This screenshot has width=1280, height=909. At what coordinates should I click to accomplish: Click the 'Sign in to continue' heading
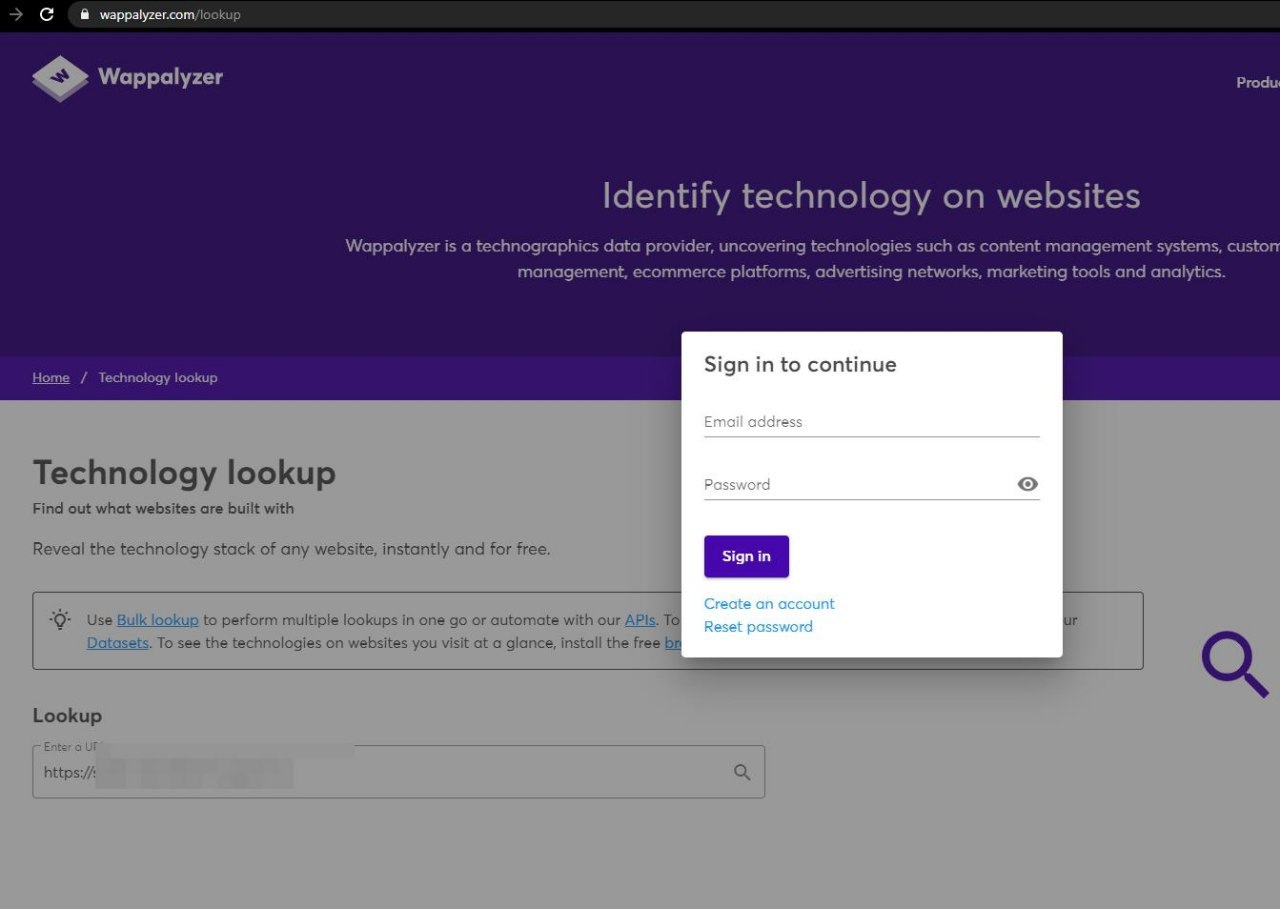click(800, 365)
